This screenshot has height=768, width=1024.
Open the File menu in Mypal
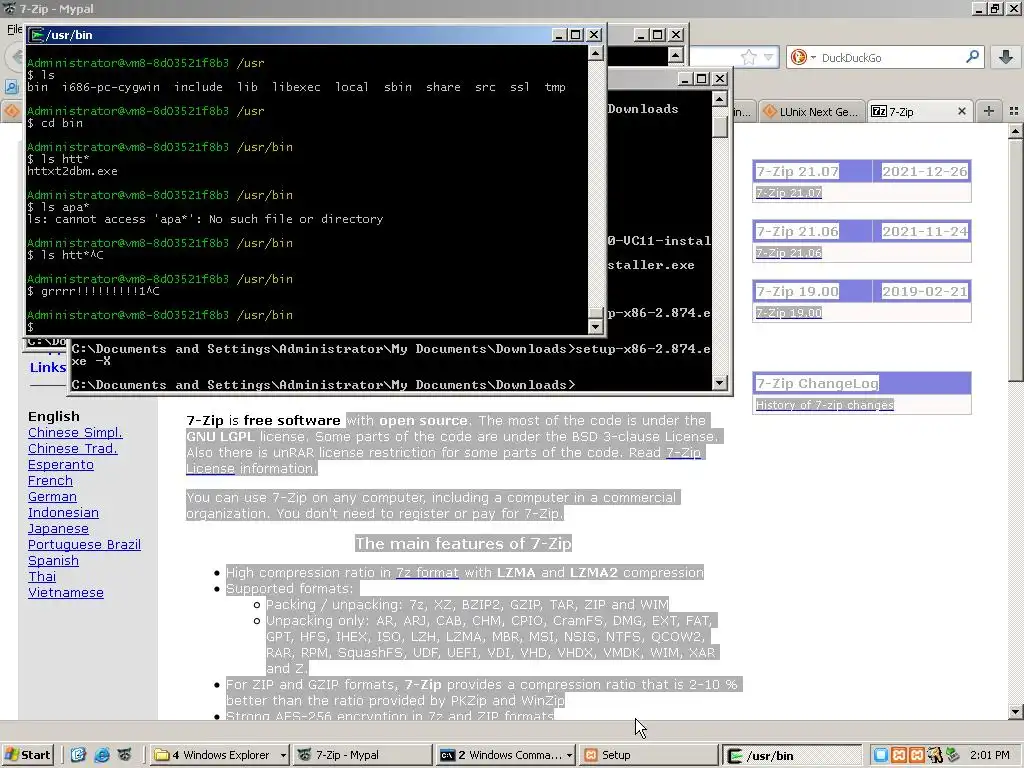click(x=14, y=29)
